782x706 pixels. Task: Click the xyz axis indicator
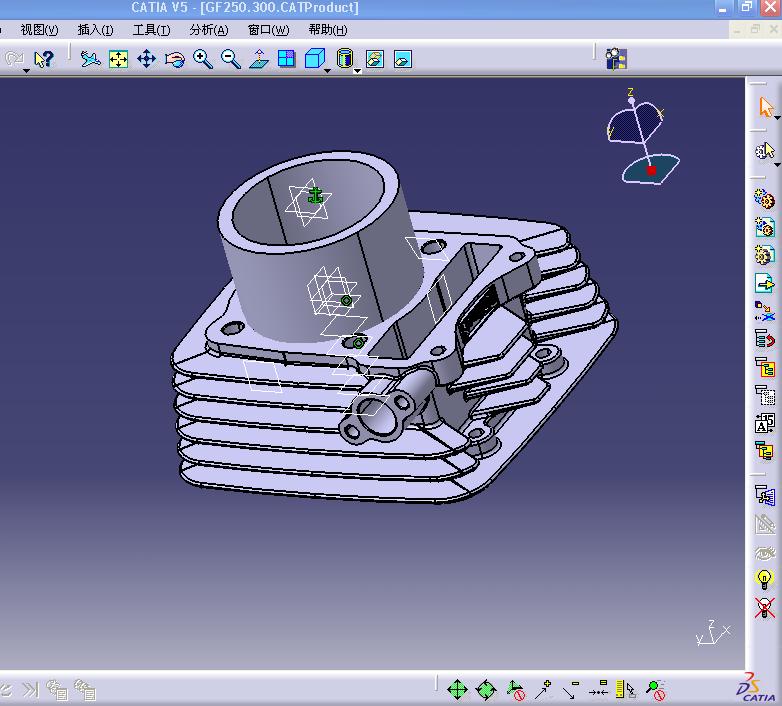pos(713,633)
